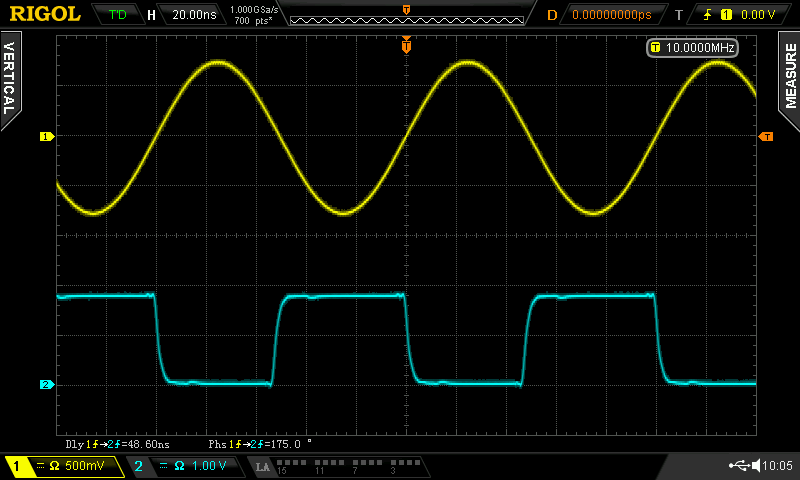Image resolution: width=800 pixels, height=480 pixels.
Task: Toggle channel 2 at 1.00 V
Action: tap(185, 466)
